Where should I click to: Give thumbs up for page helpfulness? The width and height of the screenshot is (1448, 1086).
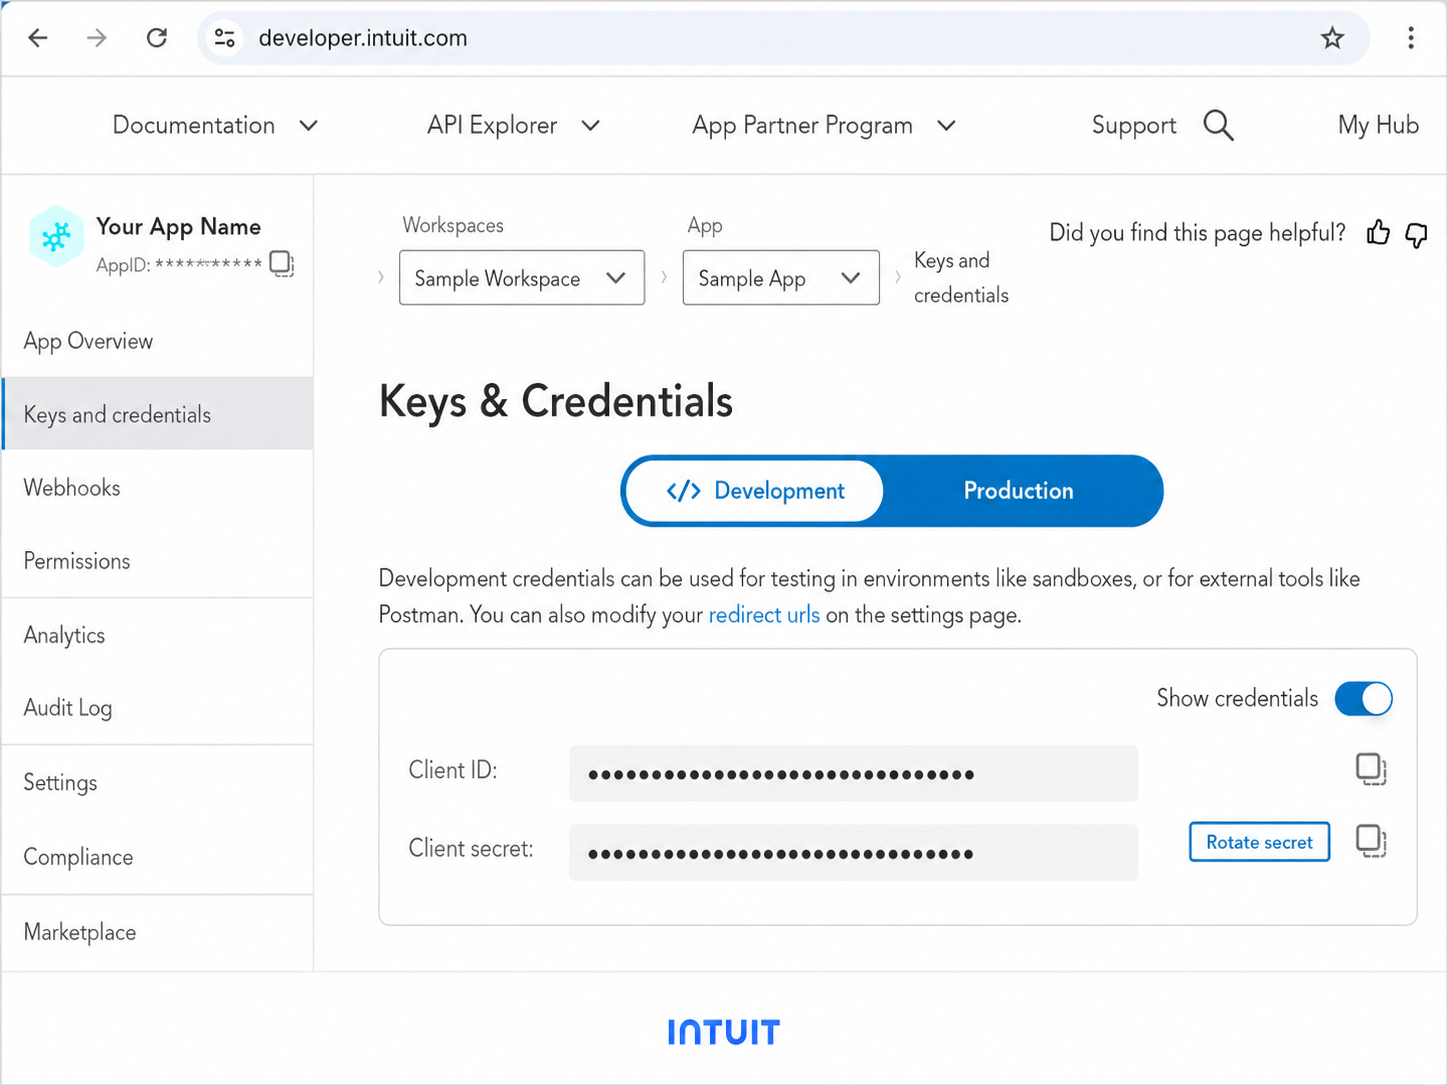pyautogui.click(x=1378, y=233)
